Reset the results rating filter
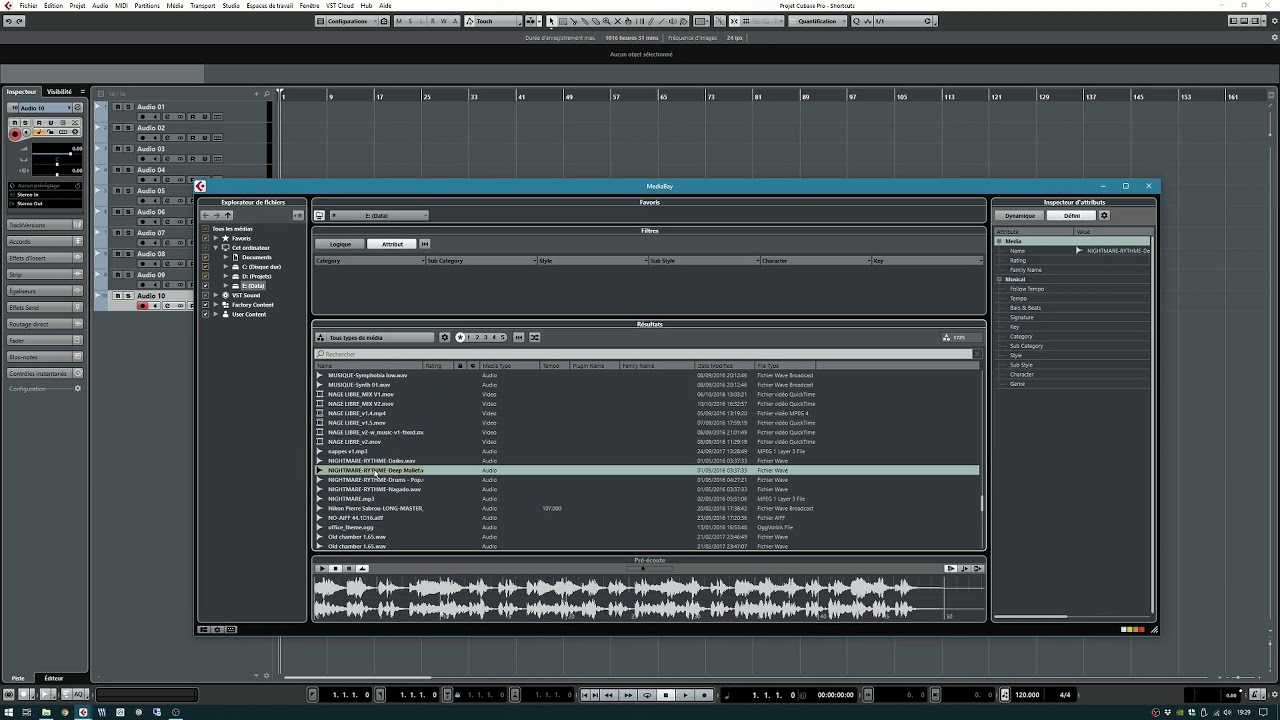 (x=519, y=338)
